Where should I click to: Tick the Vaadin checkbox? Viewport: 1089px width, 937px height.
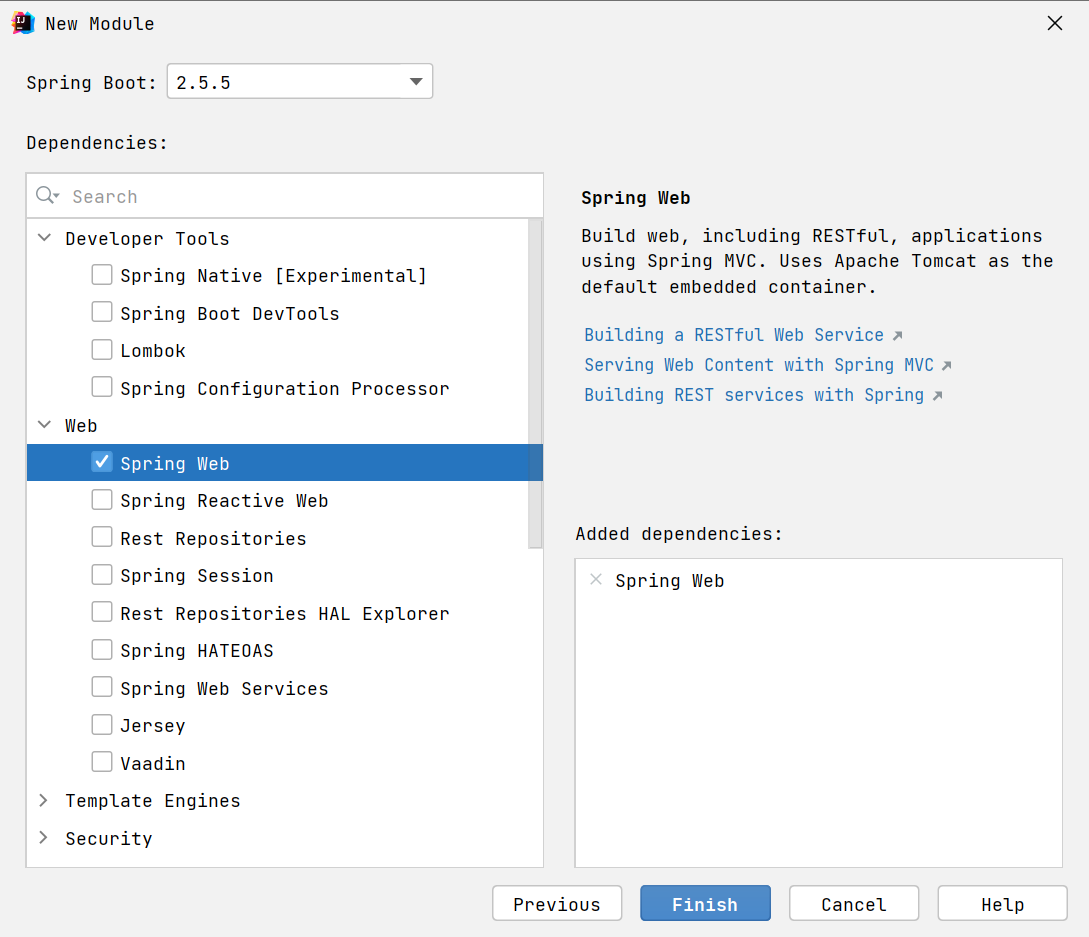pos(102,763)
